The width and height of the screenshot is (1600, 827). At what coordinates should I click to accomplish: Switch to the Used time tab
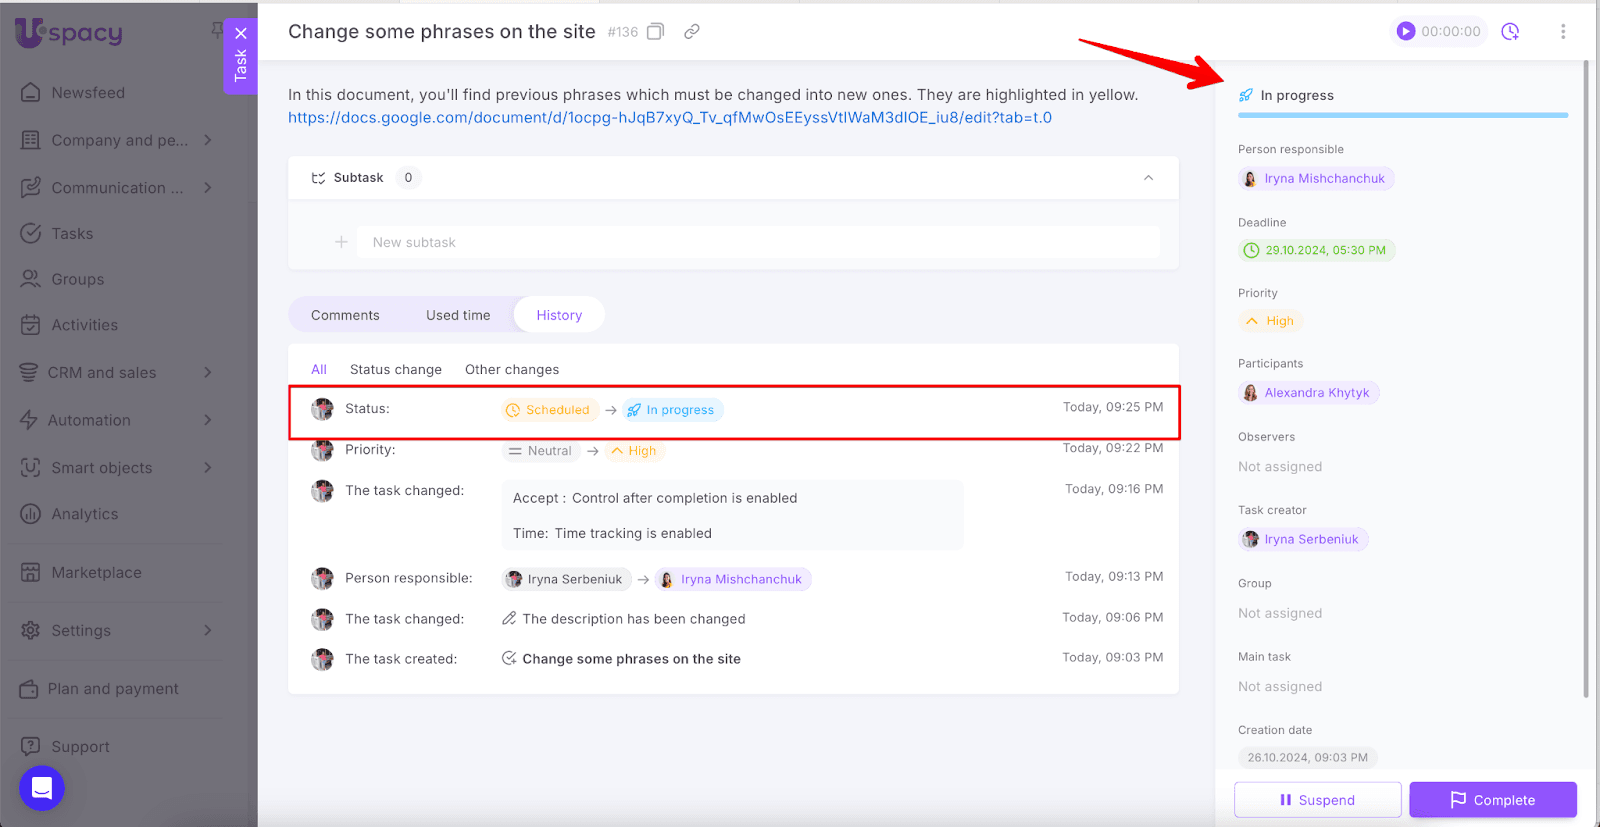[458, 315]
